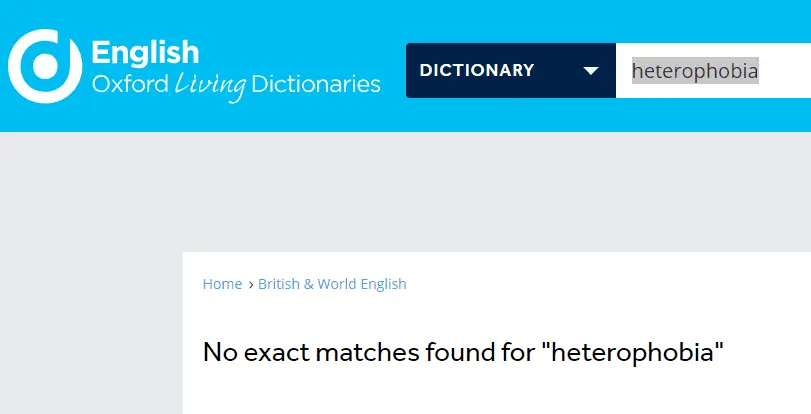Click the quoted heterophobia word in the results heading
This screenshot has width=811, height=414.
[x=638, y=352]
